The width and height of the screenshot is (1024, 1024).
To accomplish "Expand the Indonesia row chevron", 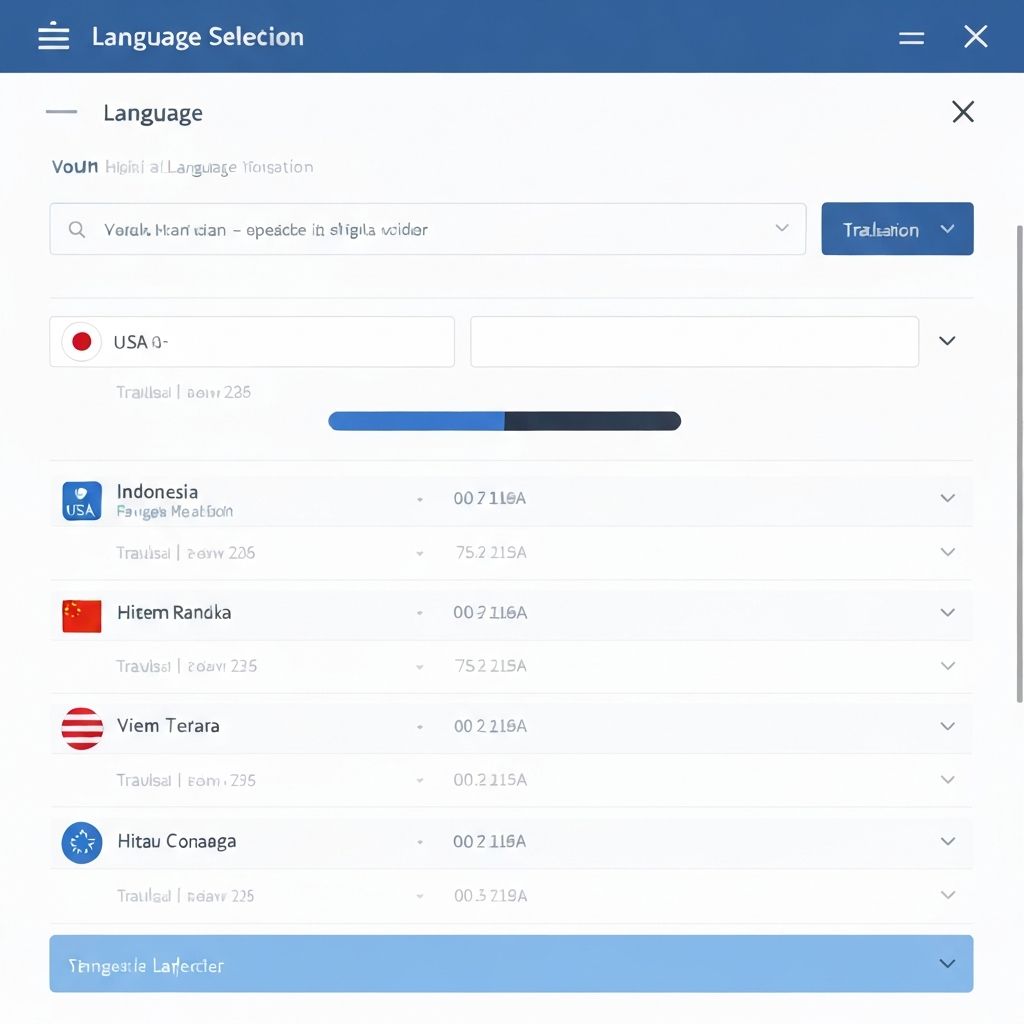I will 947,498.
